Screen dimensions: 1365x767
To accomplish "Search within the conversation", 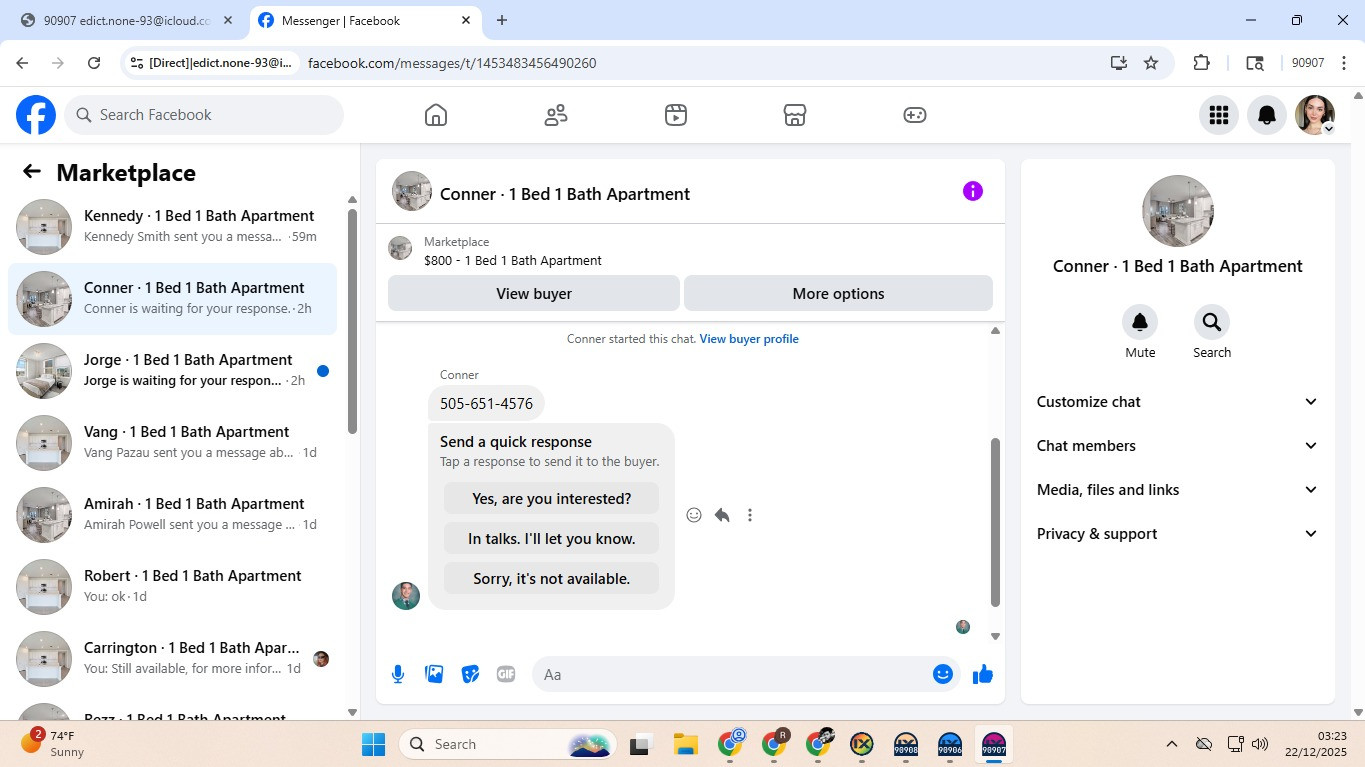I will tap(1212, 322).
